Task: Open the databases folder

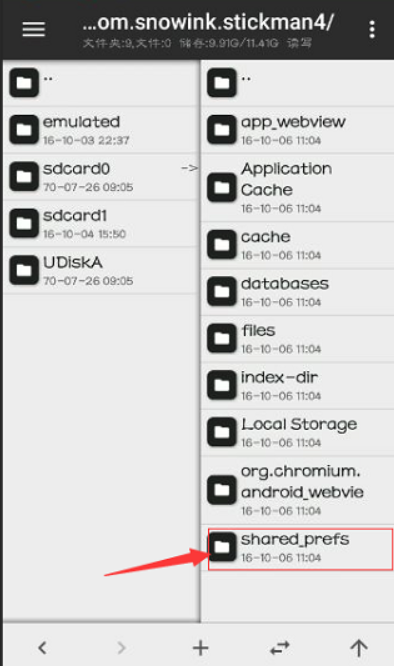Action: pos(297,292)
